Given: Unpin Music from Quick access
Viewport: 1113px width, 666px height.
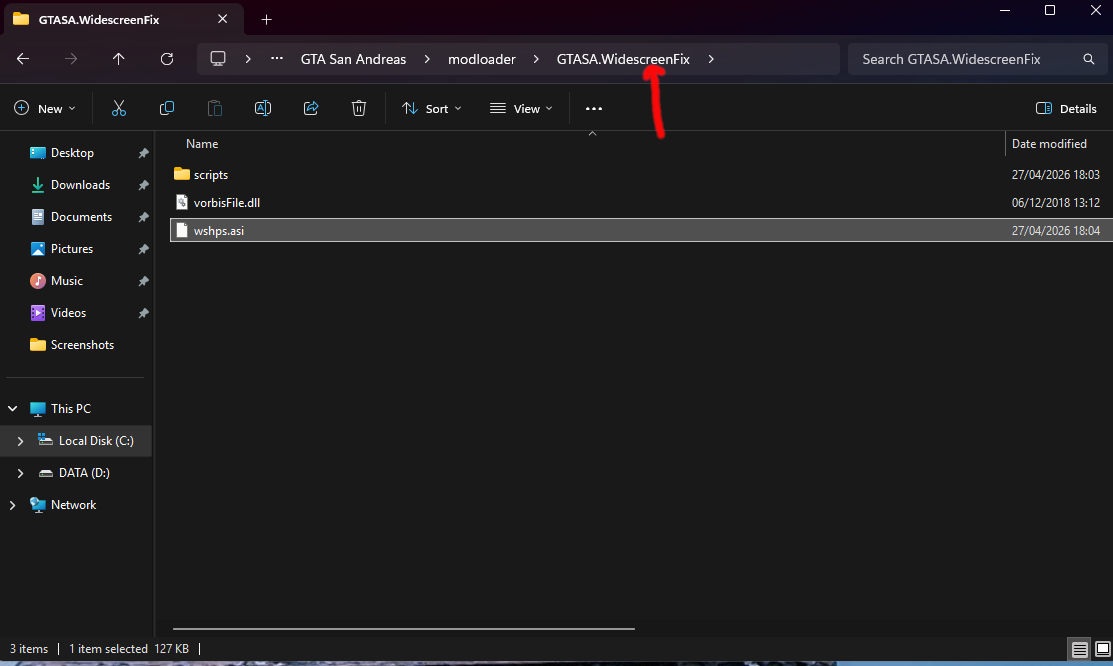Looking at the screenshot, I should pyautogui.click(x=143, y=281).
